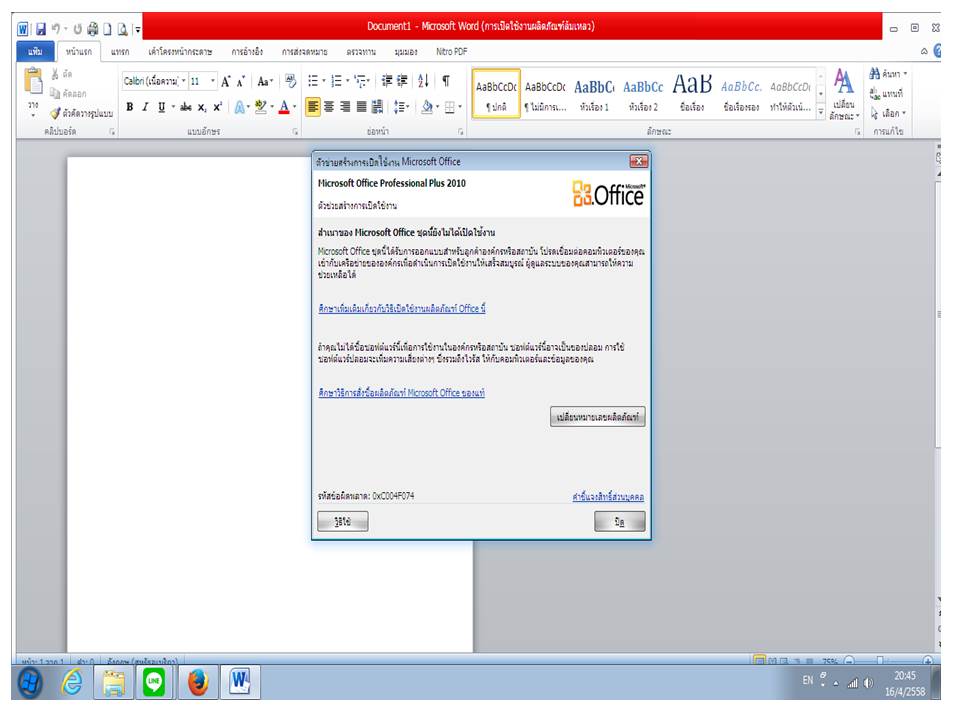Open Customize Quick Access Toolbar arrow
This screenshot has height=720, width=960.
(138, 29)
